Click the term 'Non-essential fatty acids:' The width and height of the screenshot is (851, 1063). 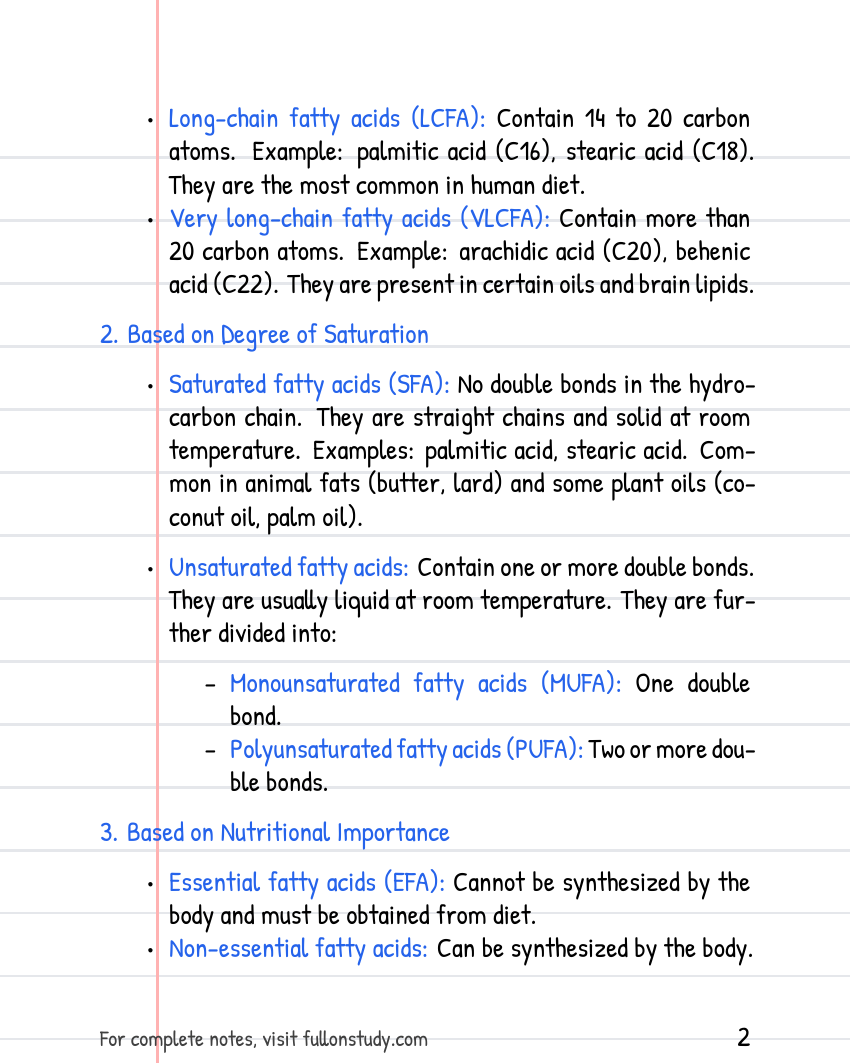pos(298,949)
